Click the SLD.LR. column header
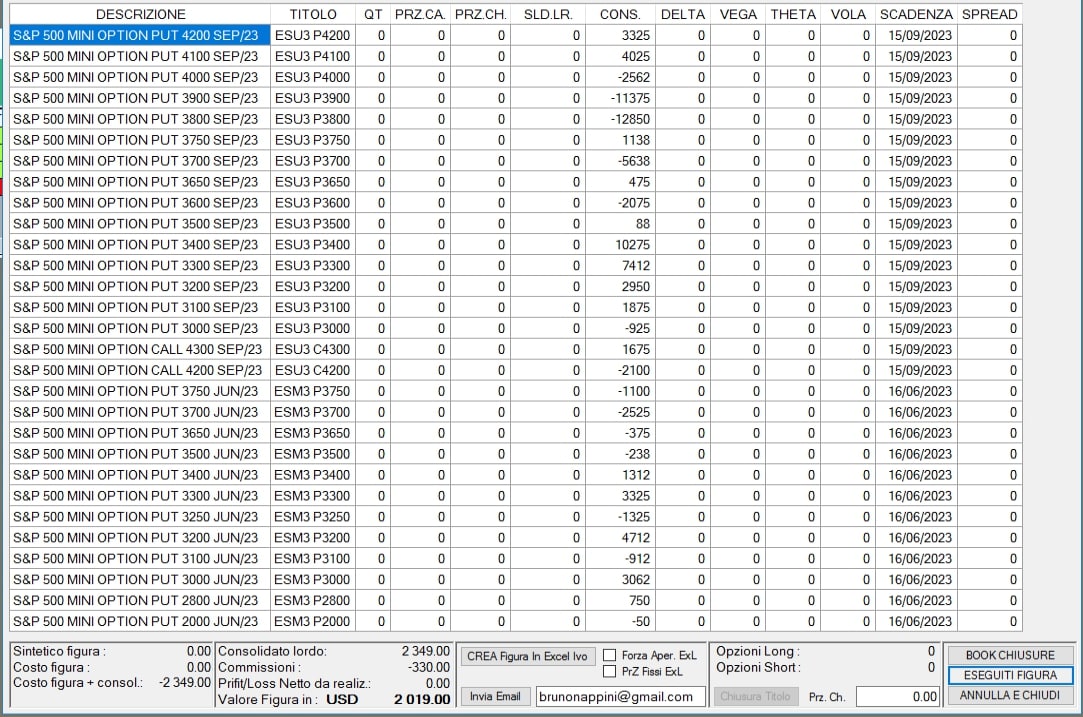 [x=548, y=15]
